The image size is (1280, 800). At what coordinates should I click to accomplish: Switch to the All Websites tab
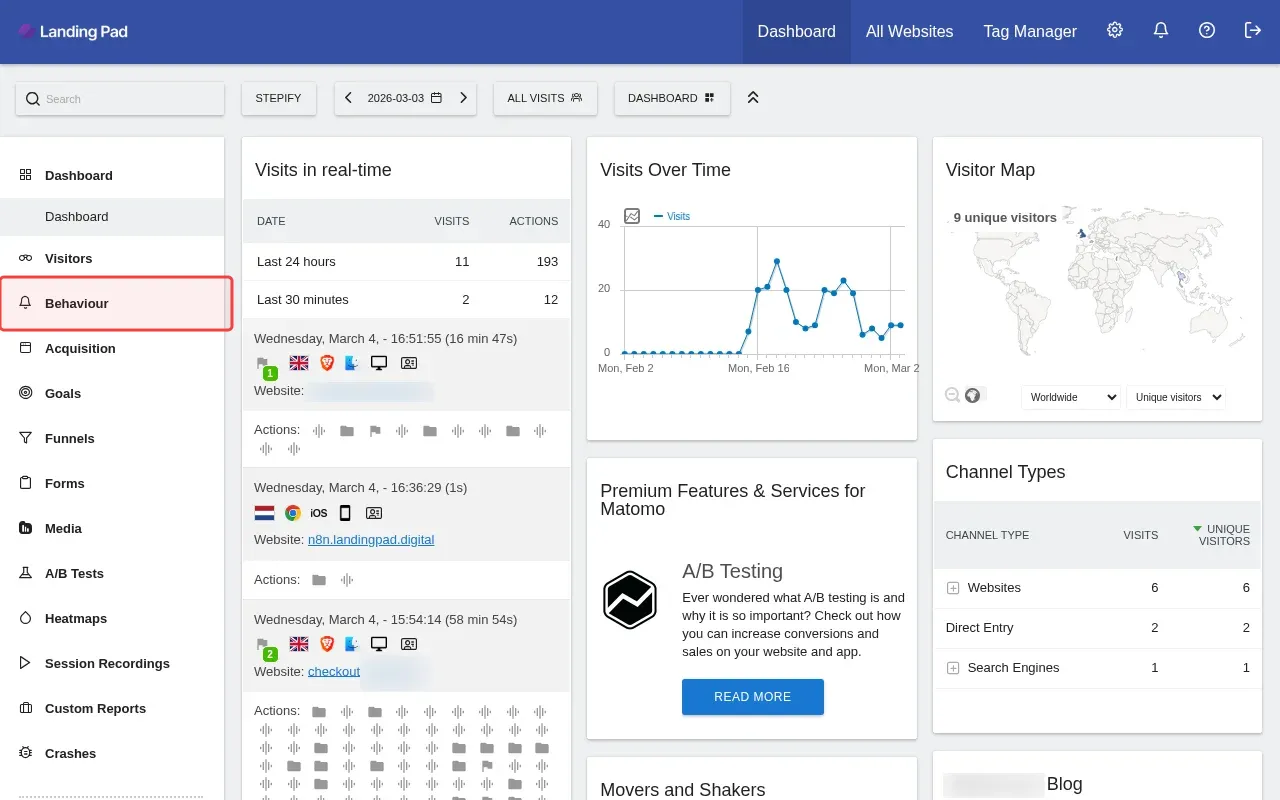click(909, 31)
